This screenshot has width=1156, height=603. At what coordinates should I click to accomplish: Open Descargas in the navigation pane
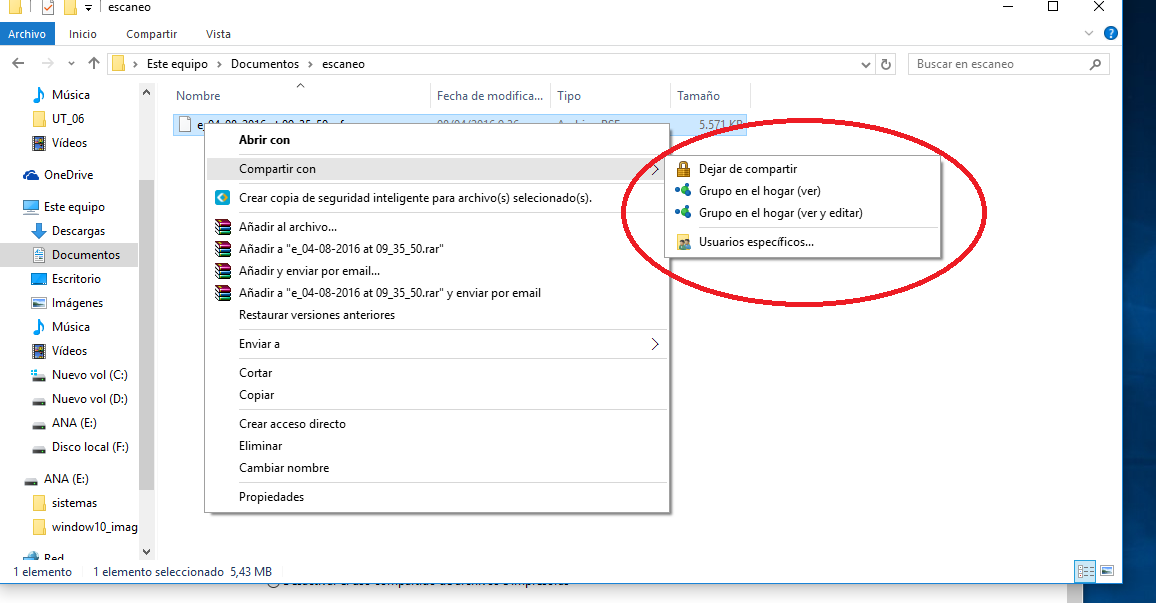click(x=77, y=231)
